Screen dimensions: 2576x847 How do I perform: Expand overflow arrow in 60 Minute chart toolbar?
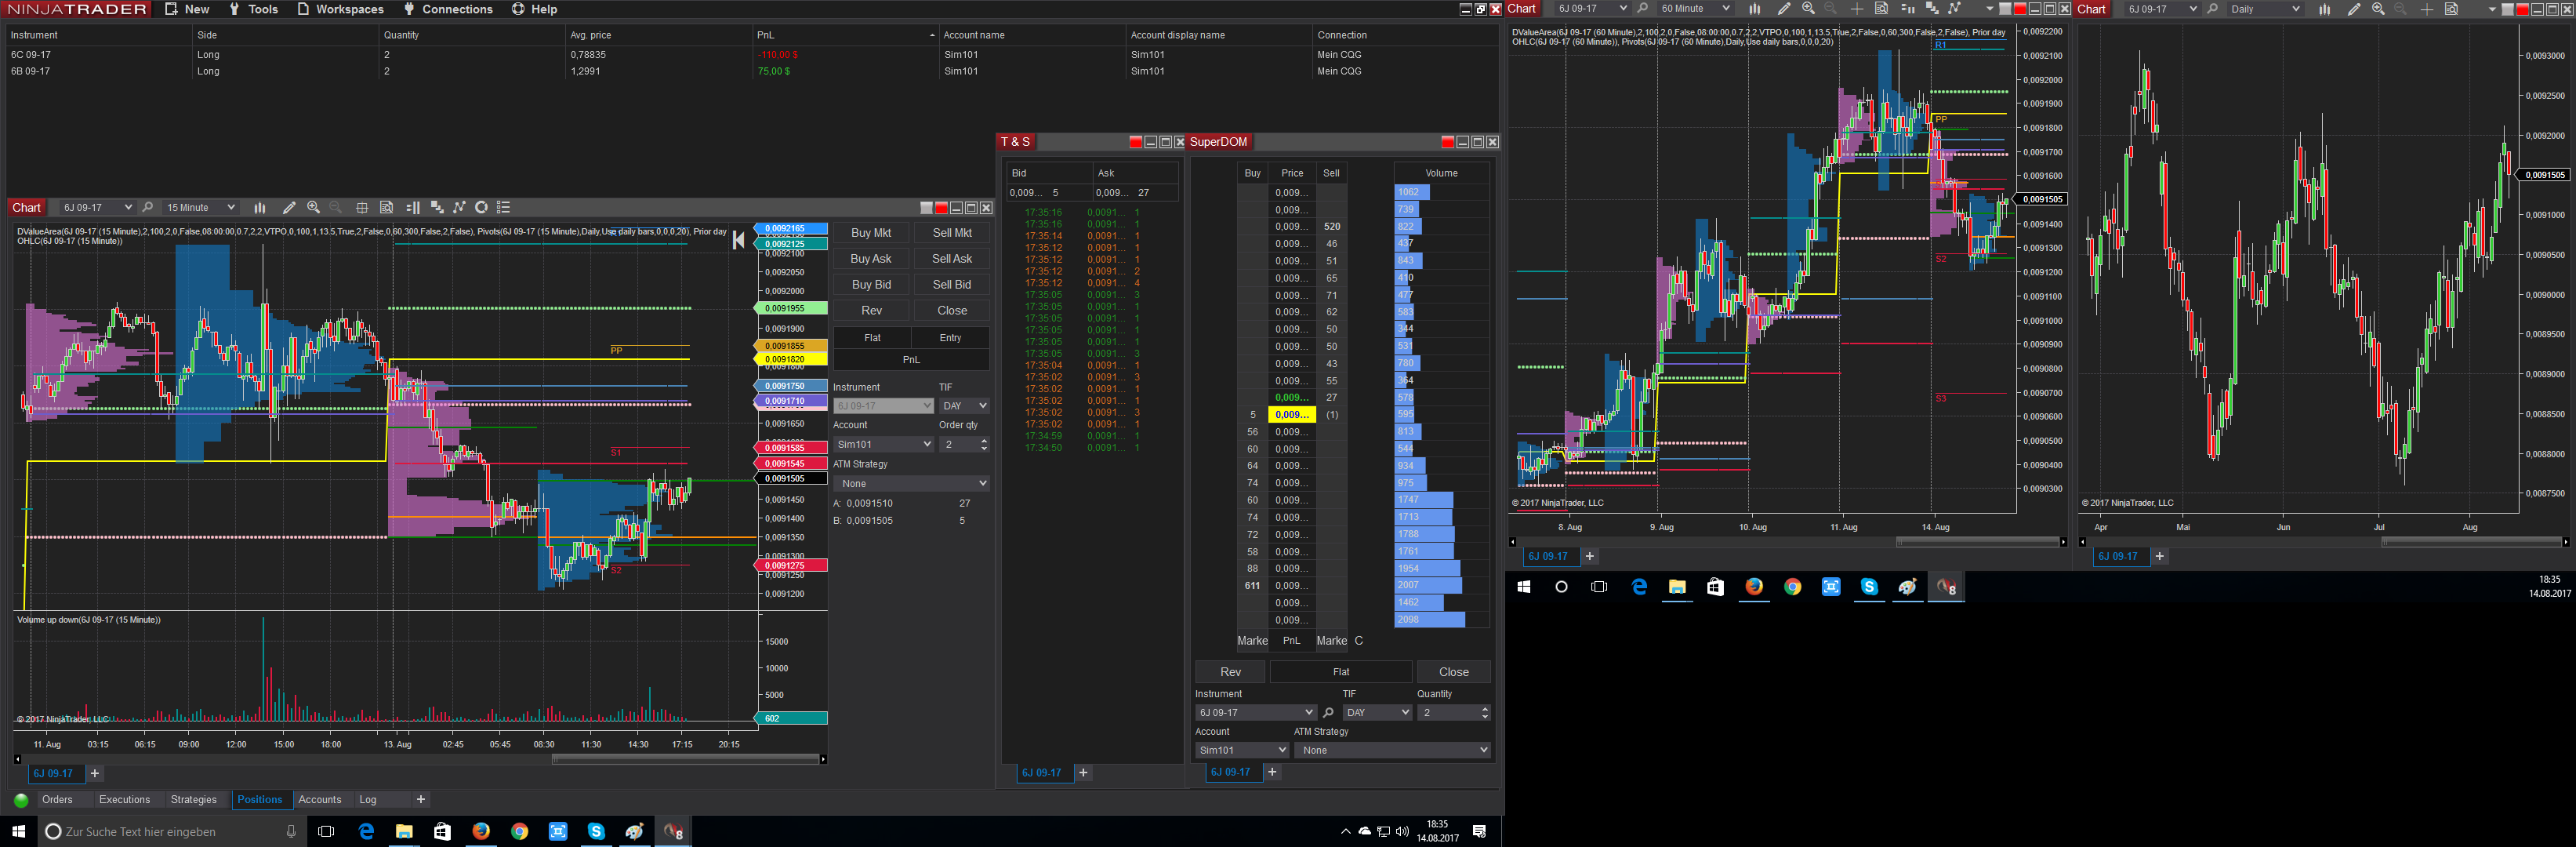click(x=1989, y=9)
